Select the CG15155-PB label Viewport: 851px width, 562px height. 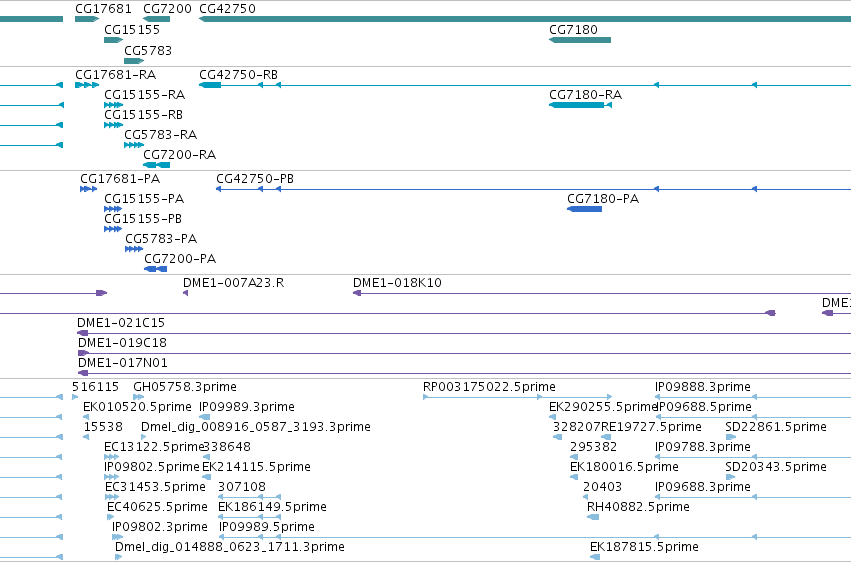[143, 219]
